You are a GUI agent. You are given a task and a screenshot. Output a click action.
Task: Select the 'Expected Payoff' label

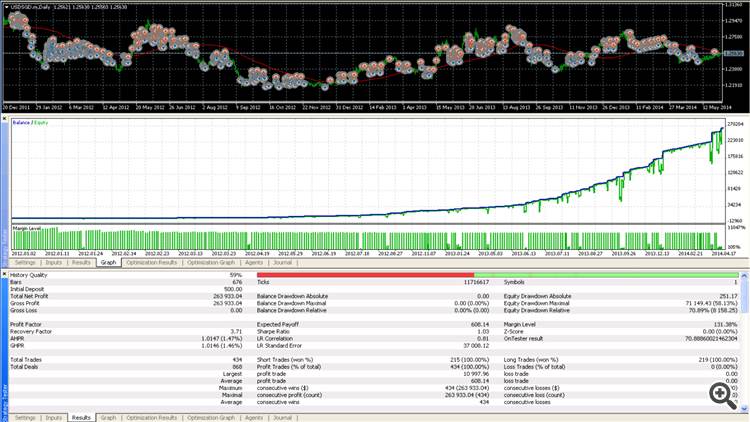pyautogui.click(x=278, y=324)
